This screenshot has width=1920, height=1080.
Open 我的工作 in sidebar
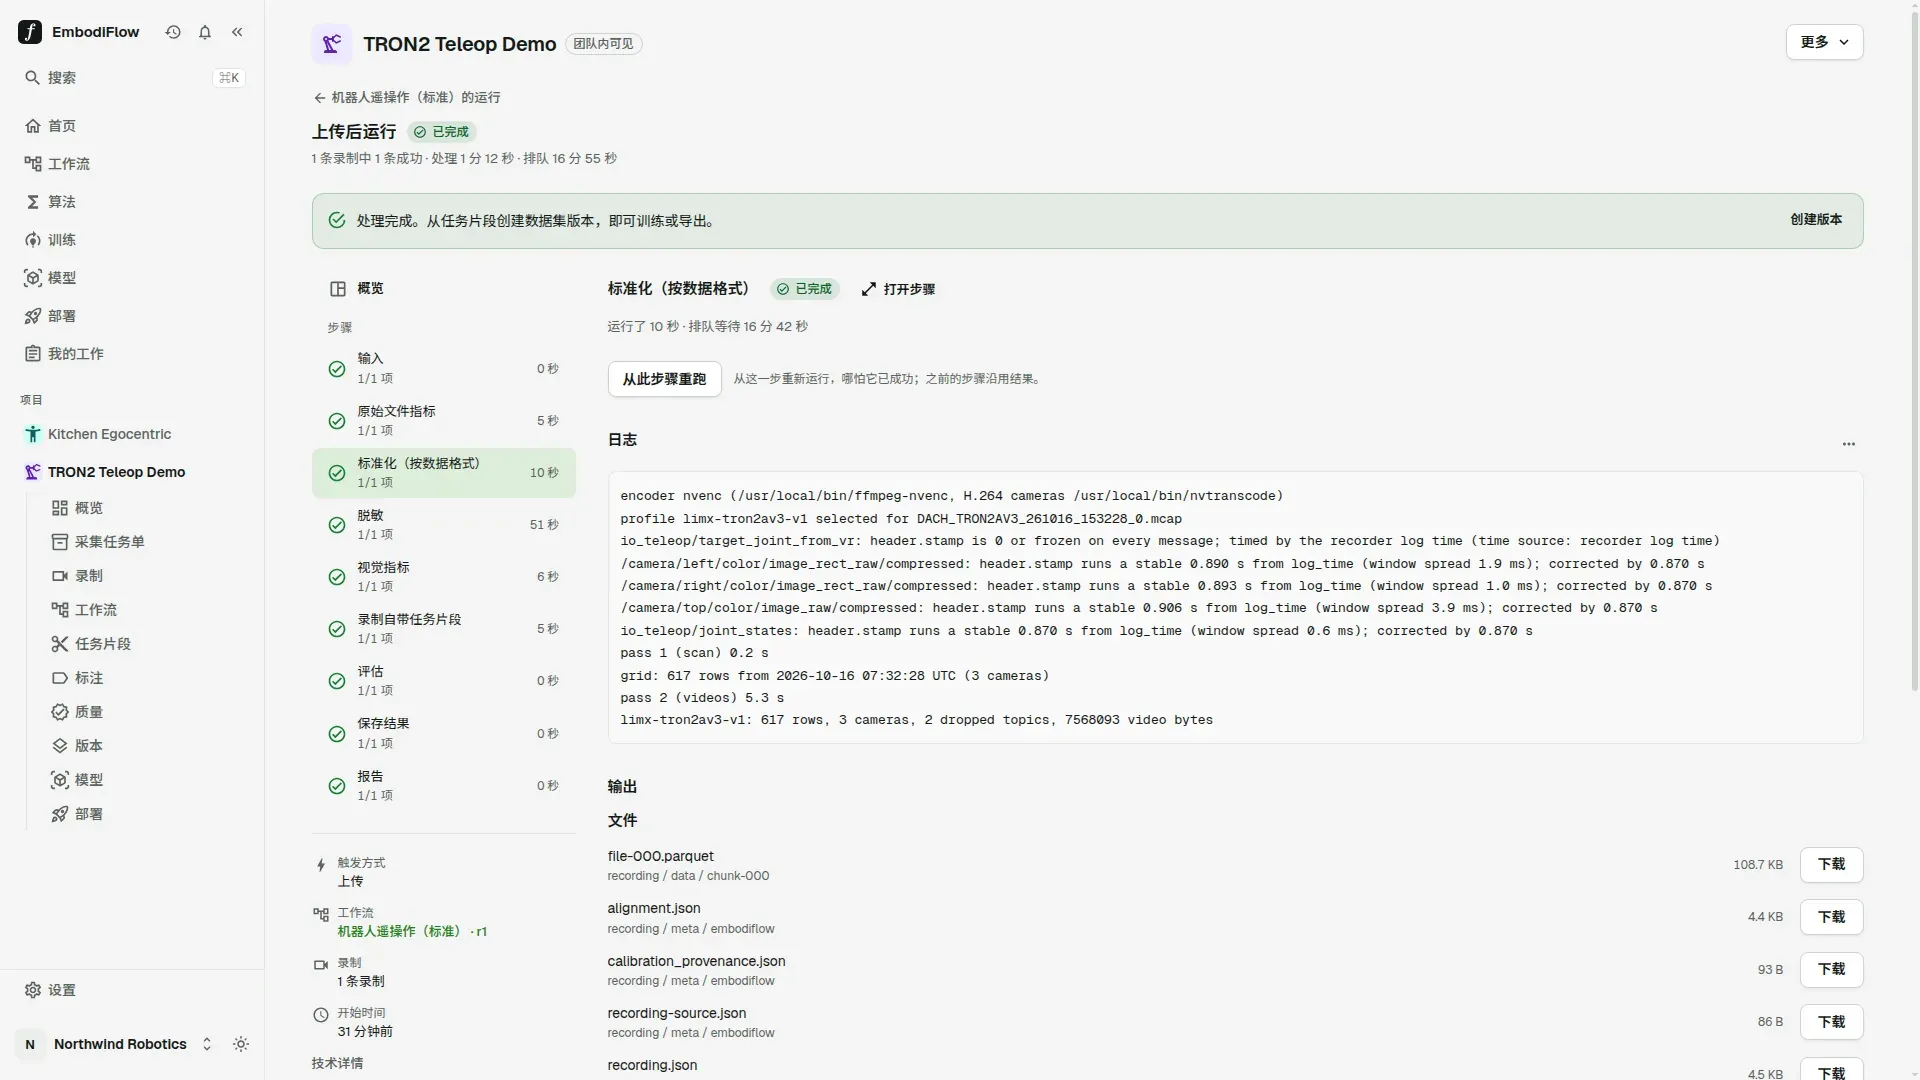tap(132, 354)
